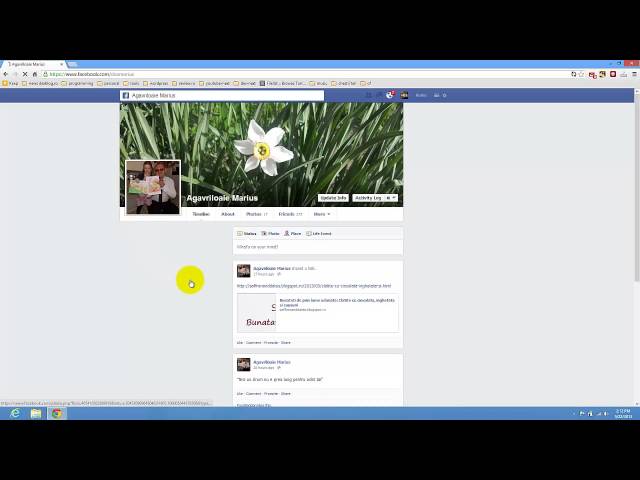
Task: Switch to the Timeline tab
Action: [201, 214]
